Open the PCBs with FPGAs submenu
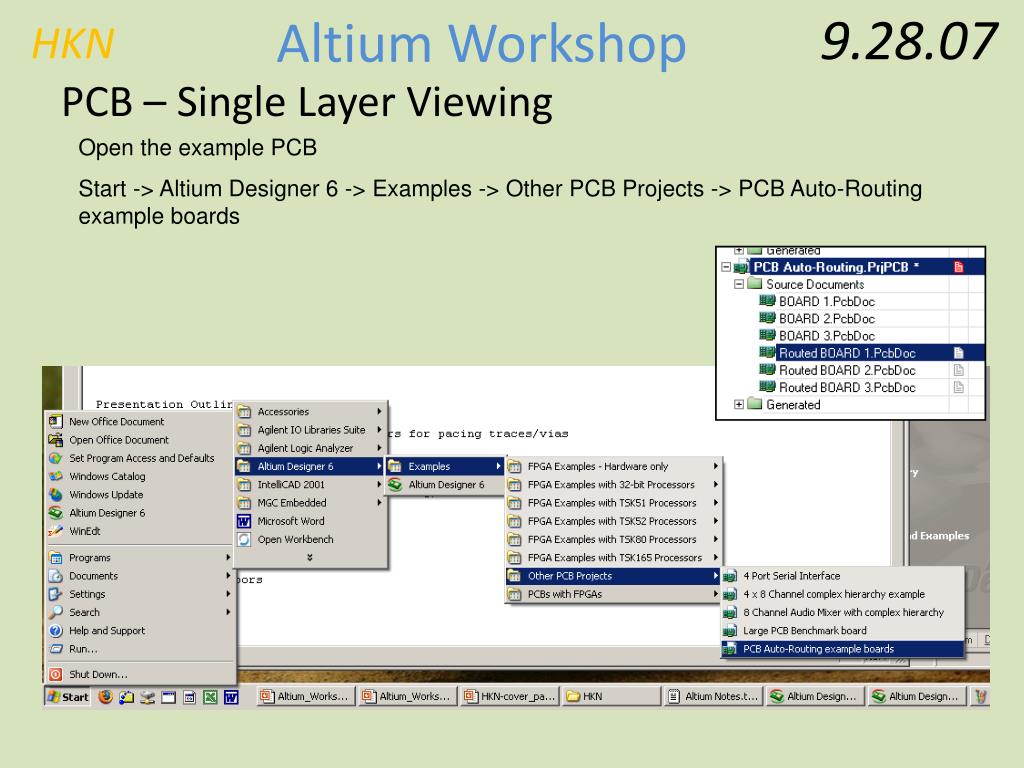The image size is (1024, 768). (x=614, y=595)
